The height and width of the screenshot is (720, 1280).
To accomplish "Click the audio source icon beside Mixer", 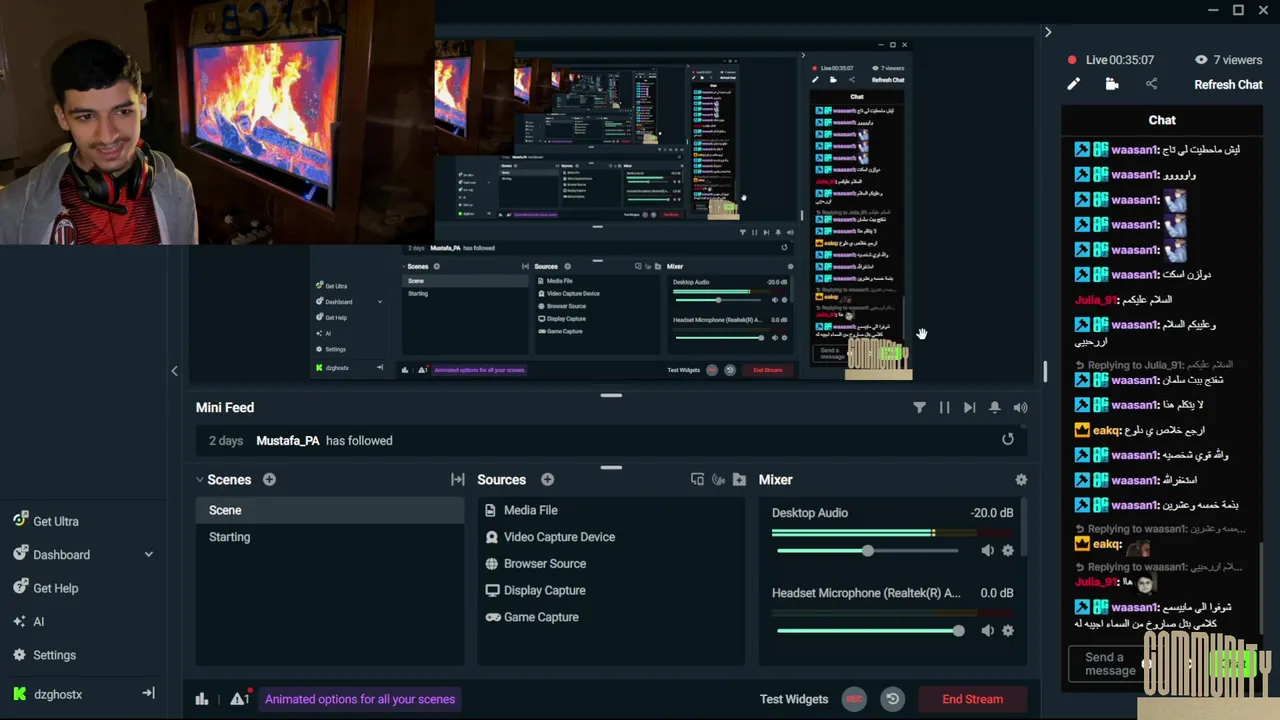I will [x=718, y=480].
